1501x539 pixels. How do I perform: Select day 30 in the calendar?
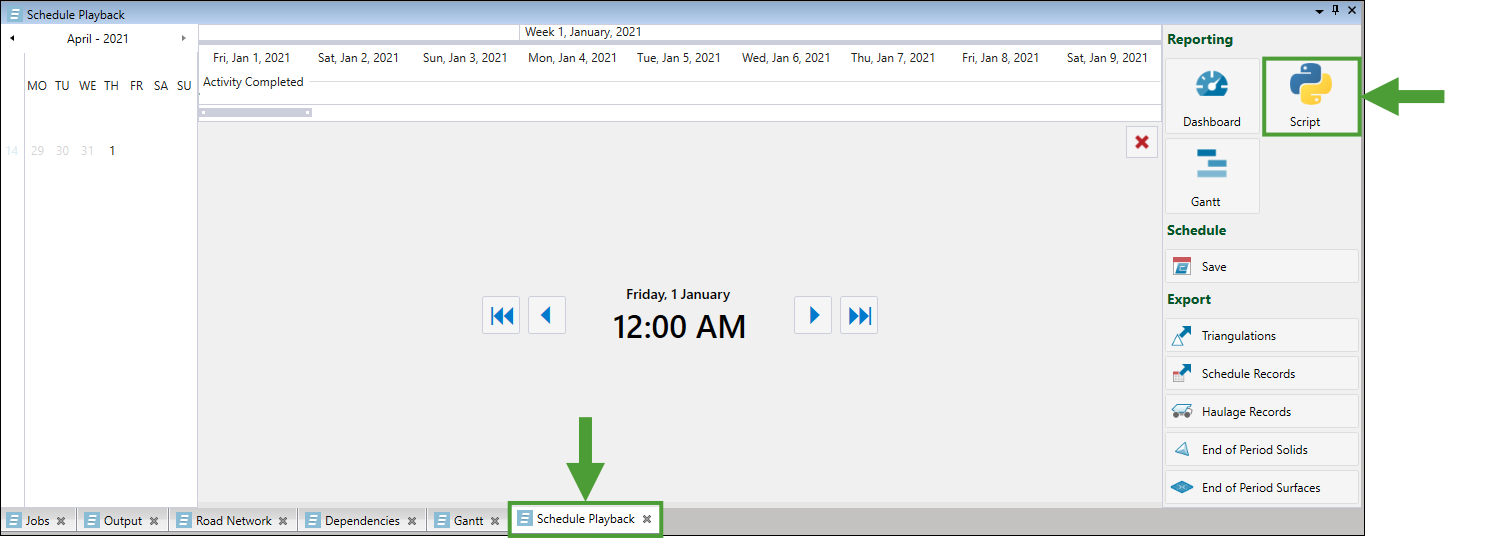[x=62, y=151]
